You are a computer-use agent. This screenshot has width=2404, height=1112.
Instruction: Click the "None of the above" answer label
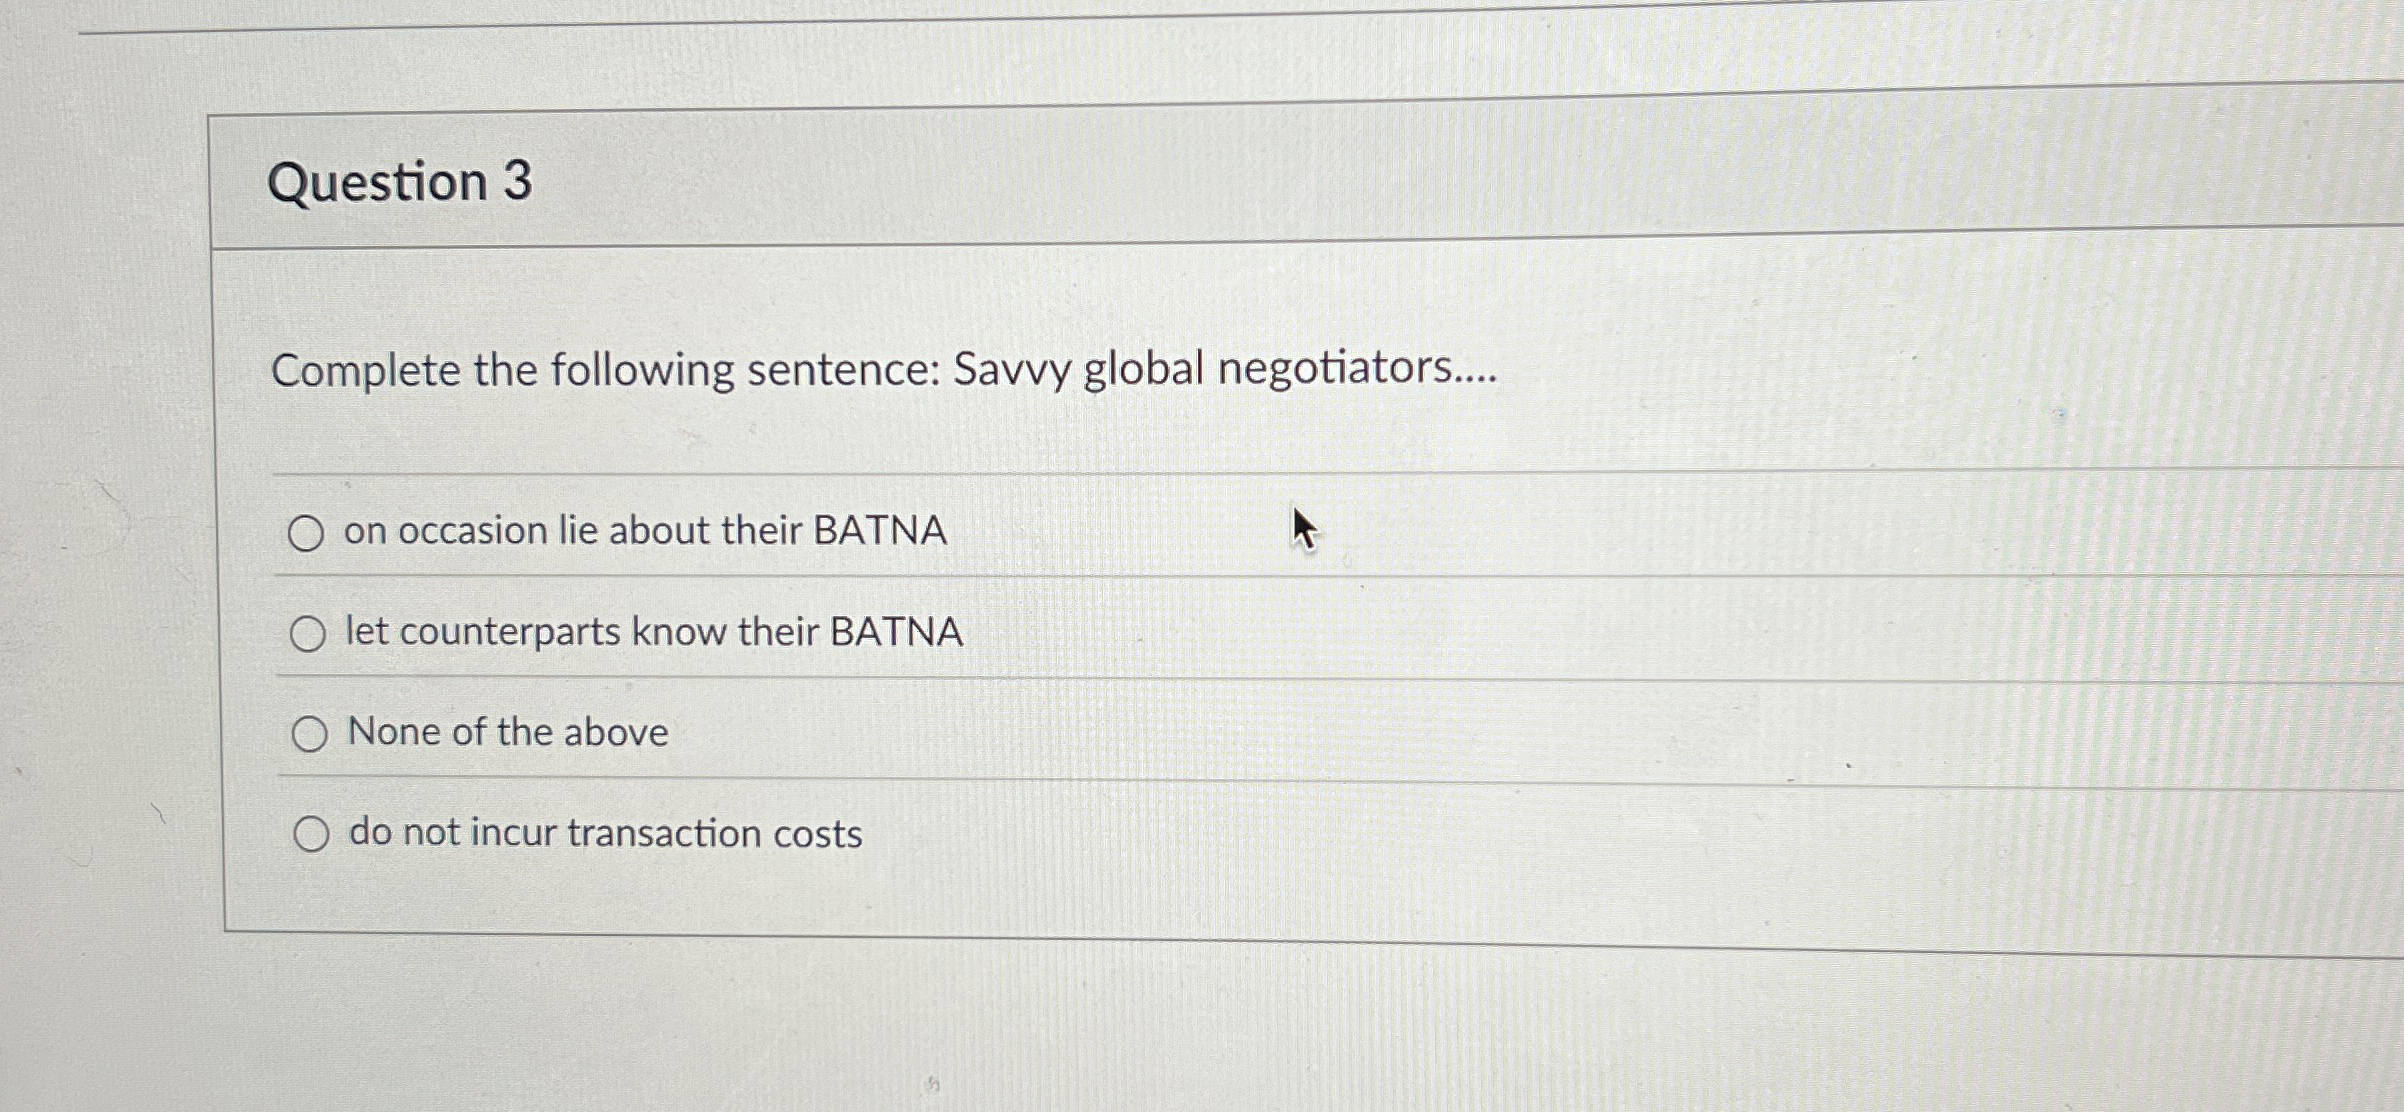point(506,732)
